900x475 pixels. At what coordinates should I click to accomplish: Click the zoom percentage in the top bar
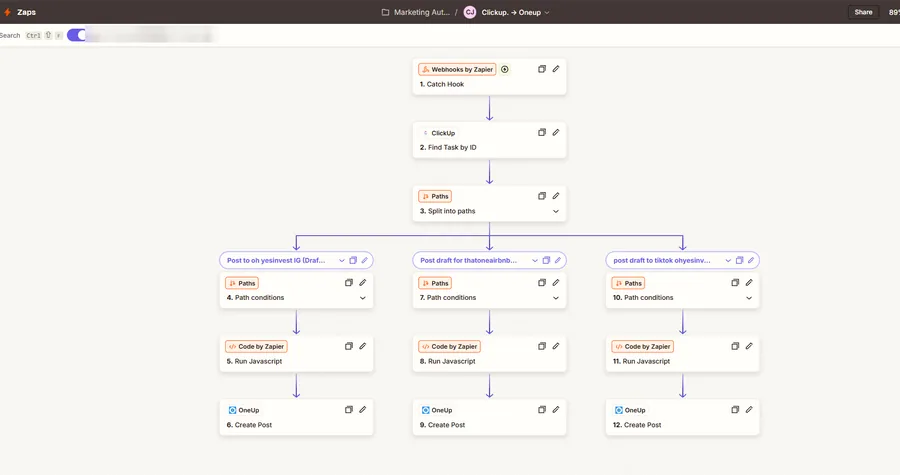(x=894, y=12)
